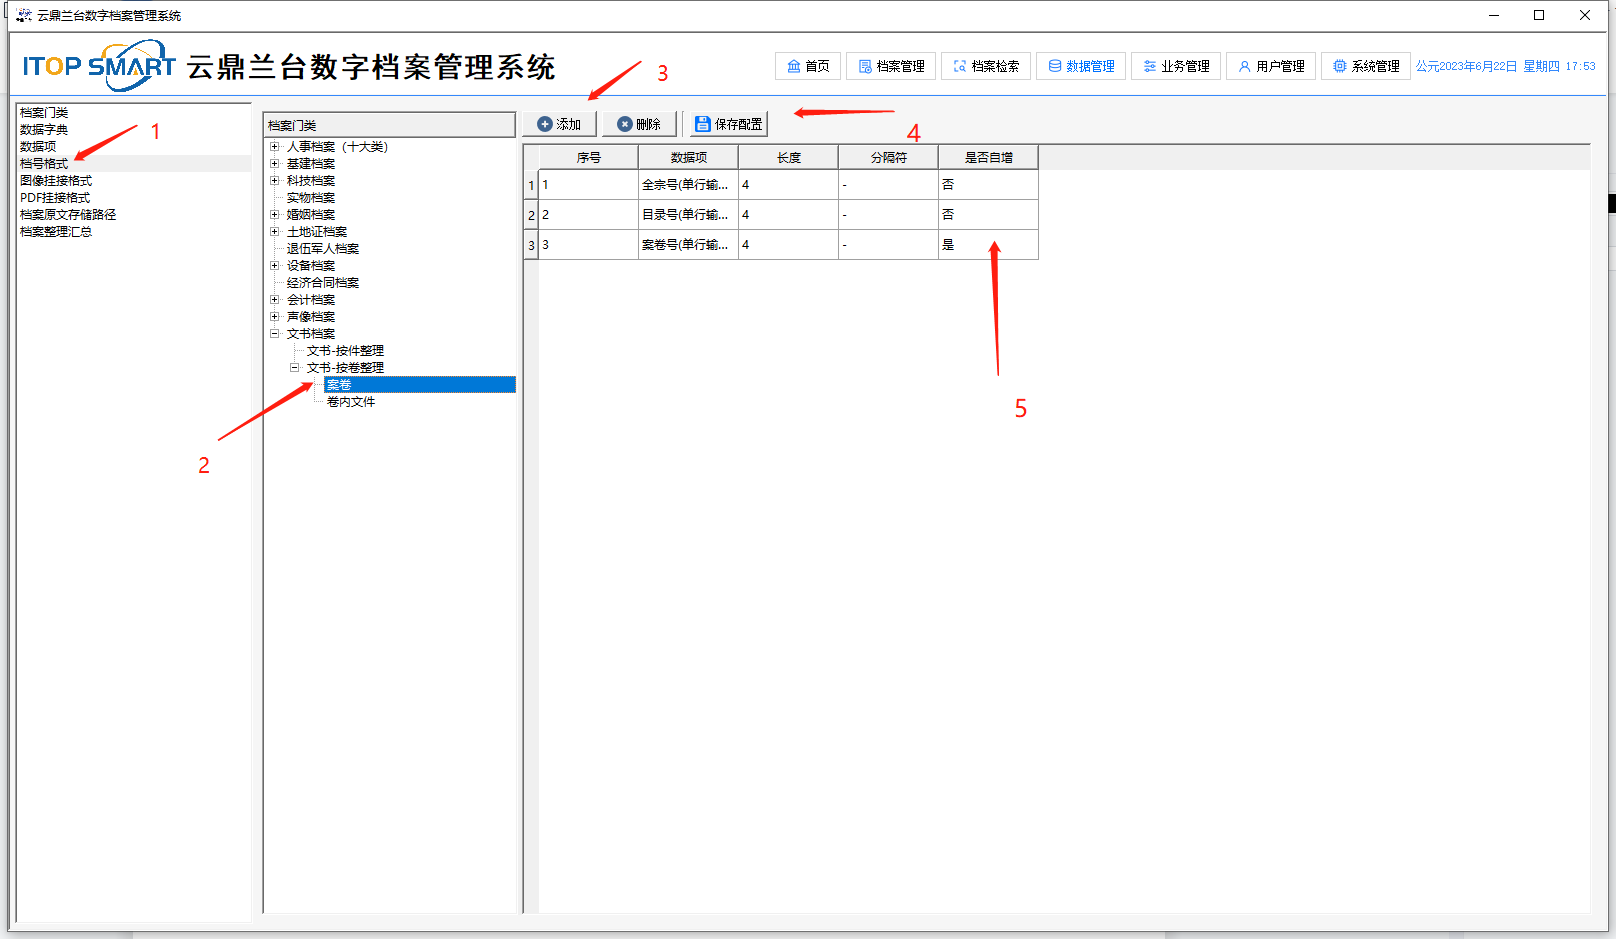Click the 数据项 column header
The image size is (1616, 939).
[x=688, y=158]
